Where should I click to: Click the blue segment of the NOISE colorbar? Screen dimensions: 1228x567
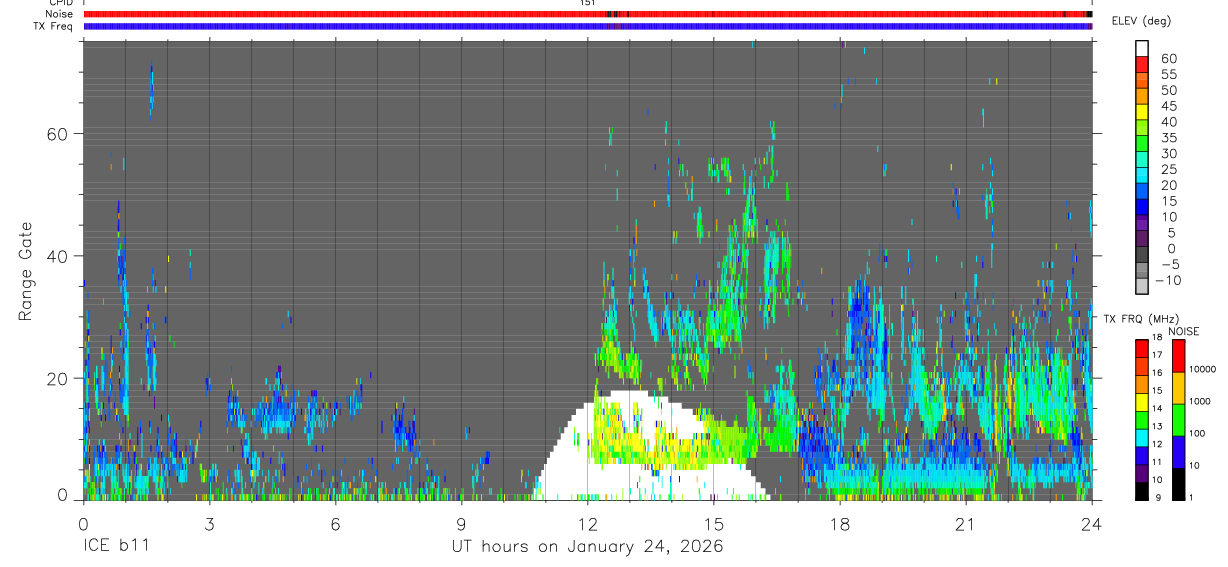[1178, 452]
